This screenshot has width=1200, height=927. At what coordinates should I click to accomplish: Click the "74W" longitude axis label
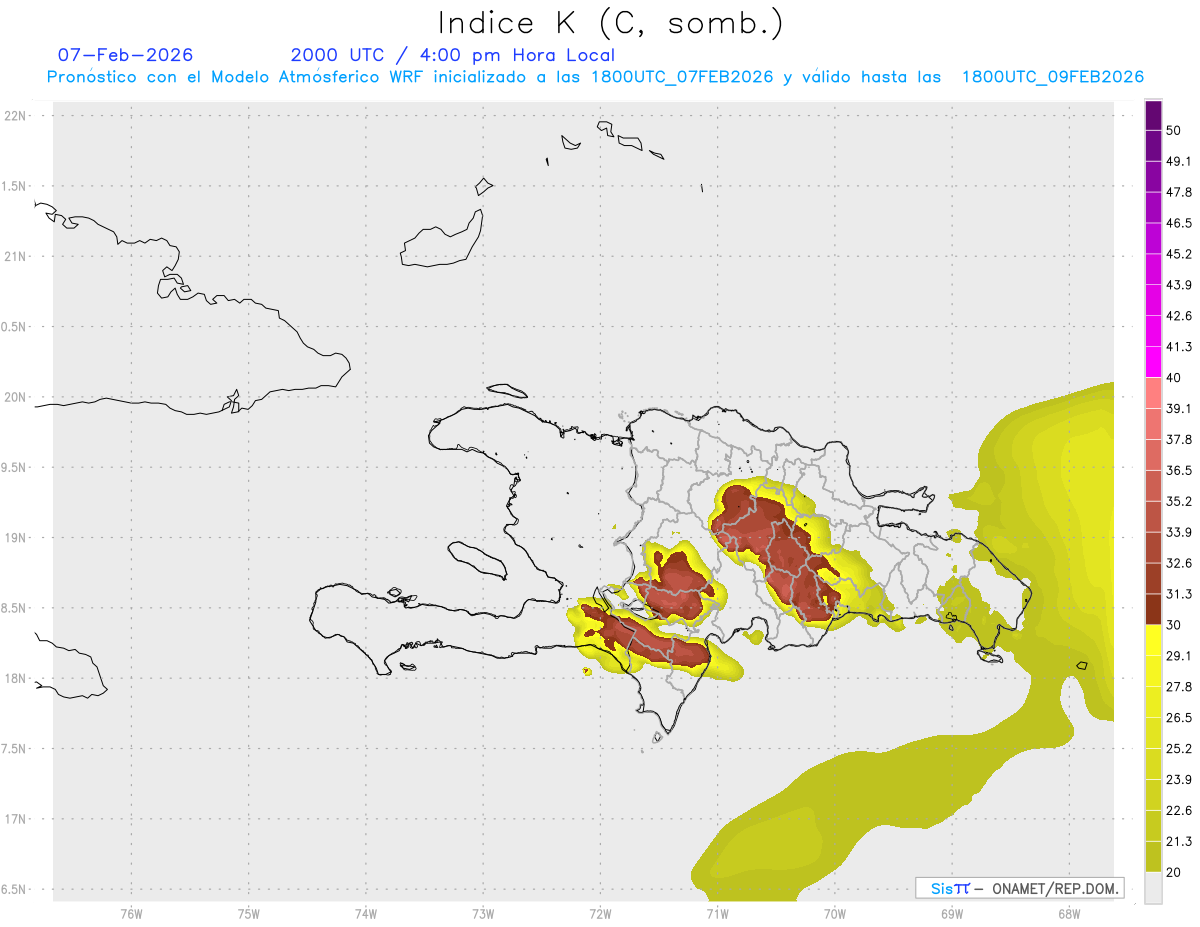click(365, 914)
